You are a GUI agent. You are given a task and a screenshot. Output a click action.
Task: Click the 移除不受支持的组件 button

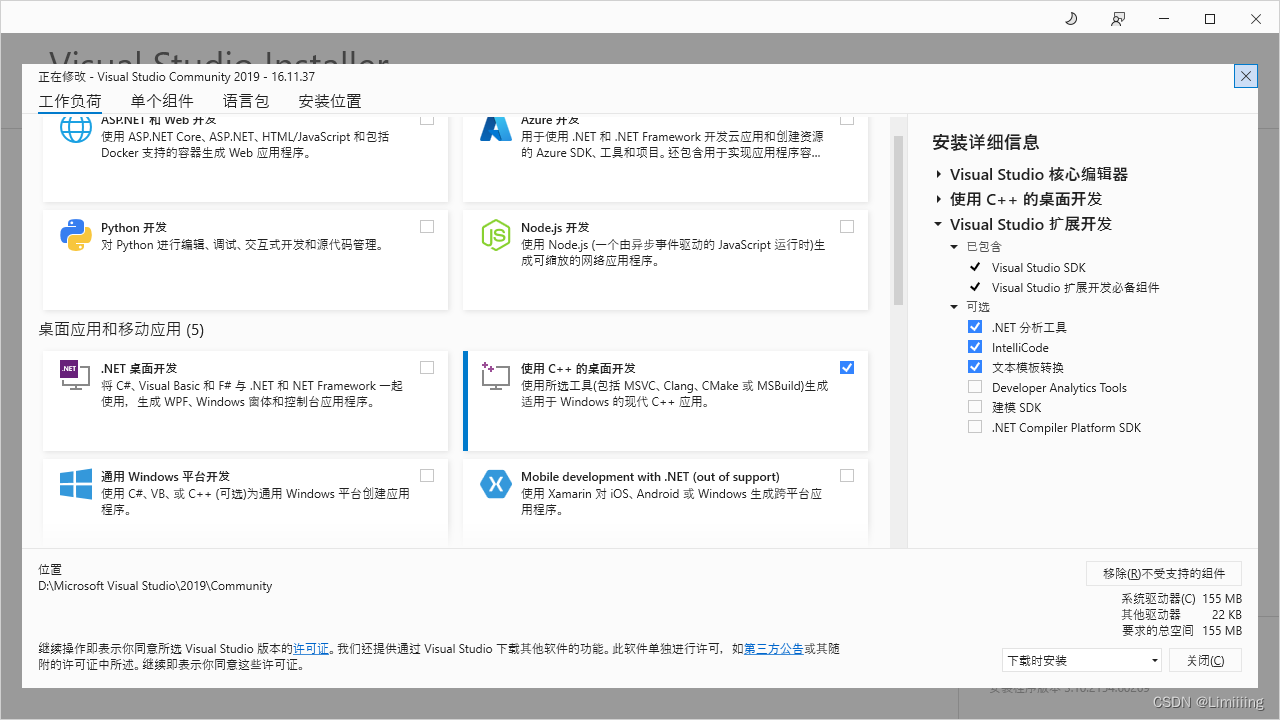[1163, 573]
